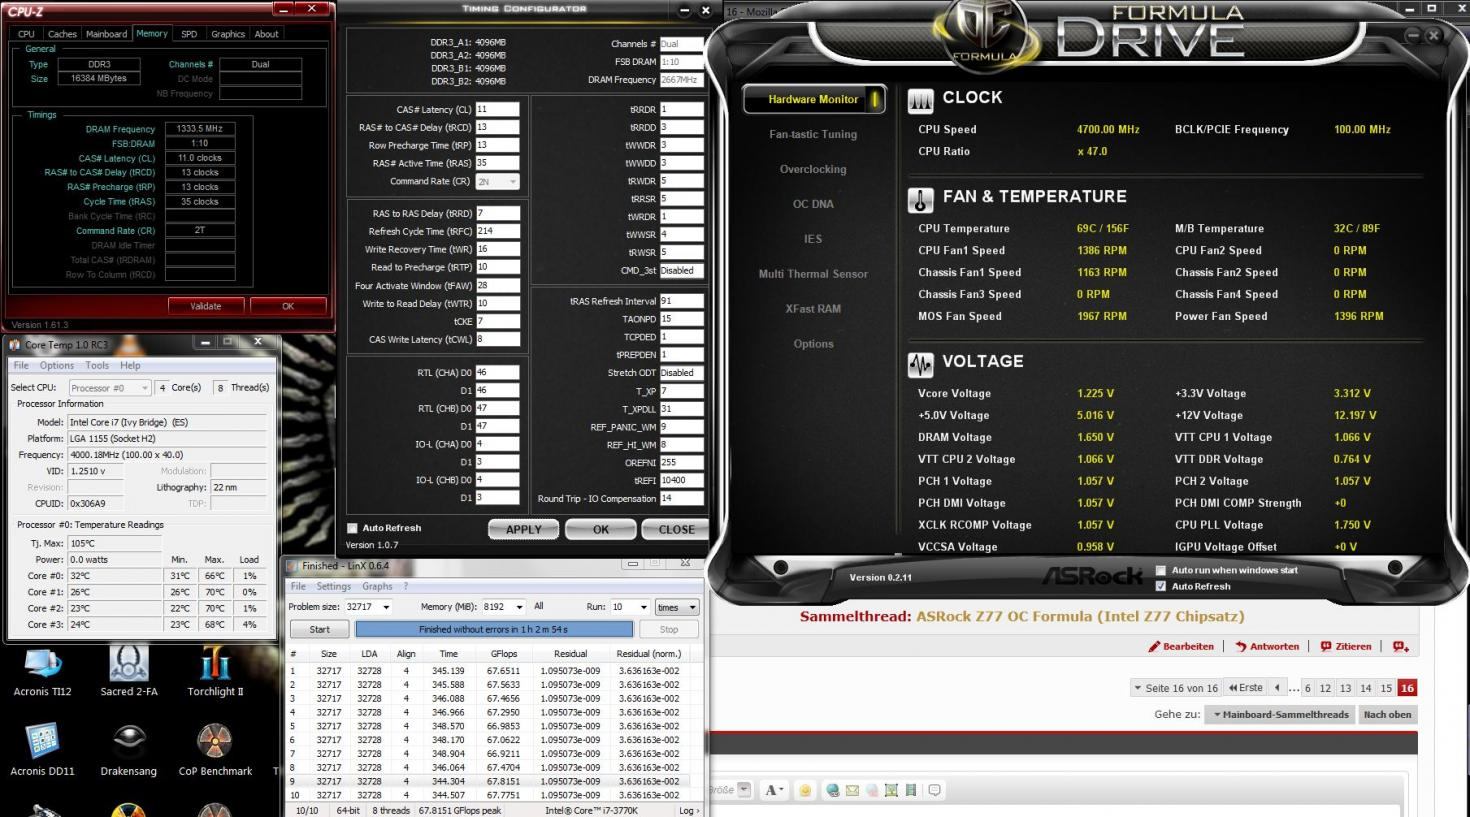Switch to CPU-Z Graphics tab
Viewport: 1470px width, 817px height.
(x=228, y=34)
